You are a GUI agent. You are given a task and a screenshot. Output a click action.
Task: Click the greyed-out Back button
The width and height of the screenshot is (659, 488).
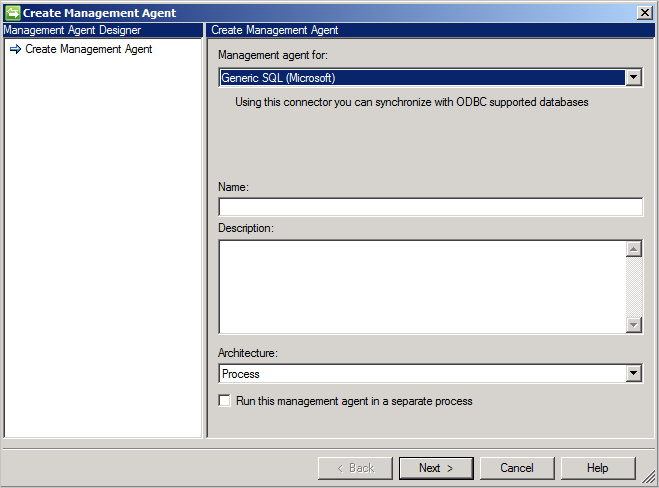click(x=355, y=468)
